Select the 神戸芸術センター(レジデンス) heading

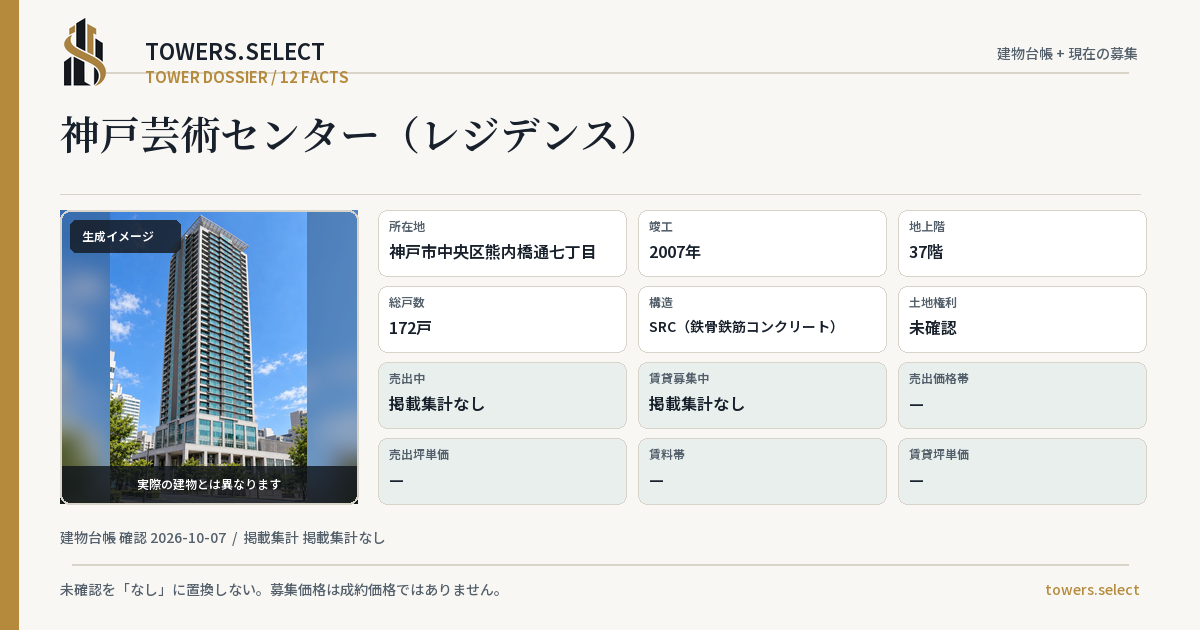(350, 135)
